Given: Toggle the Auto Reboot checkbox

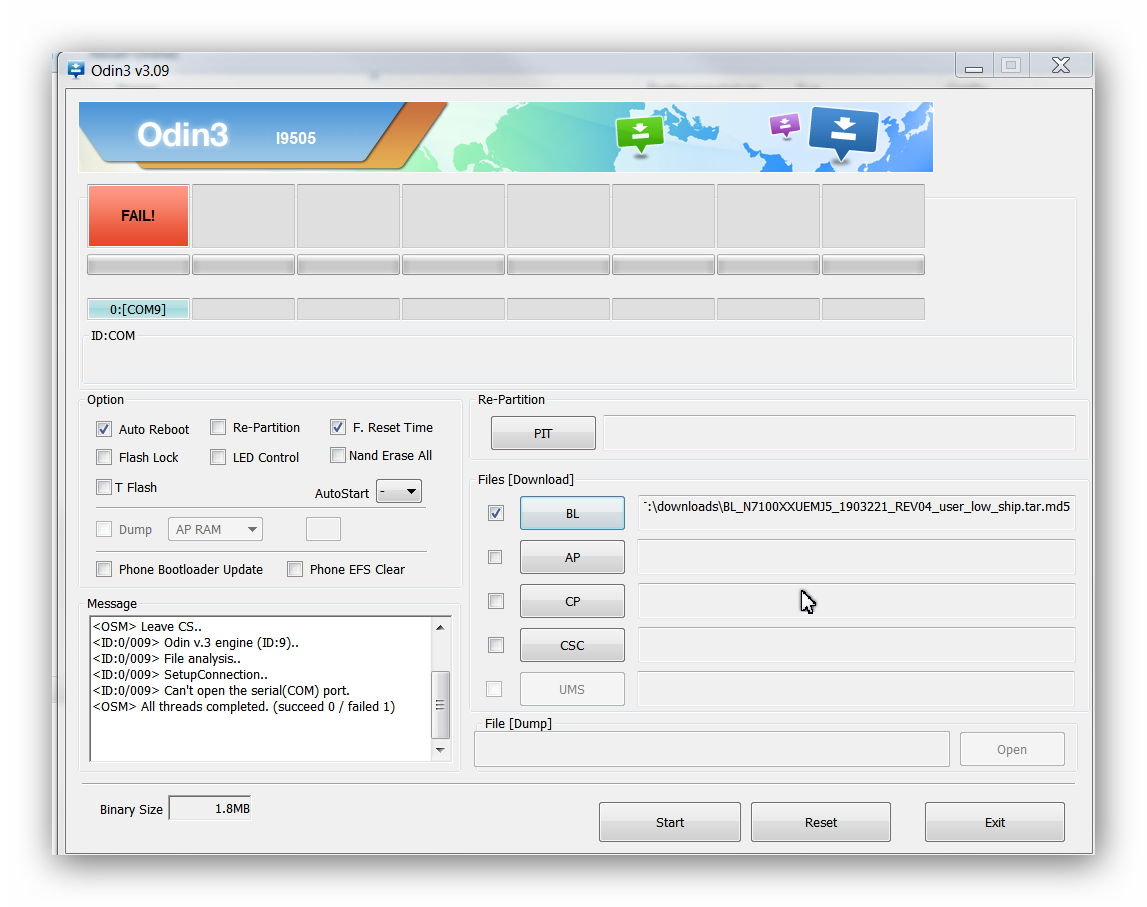Looking at the screenshot, I should (104, 429).
